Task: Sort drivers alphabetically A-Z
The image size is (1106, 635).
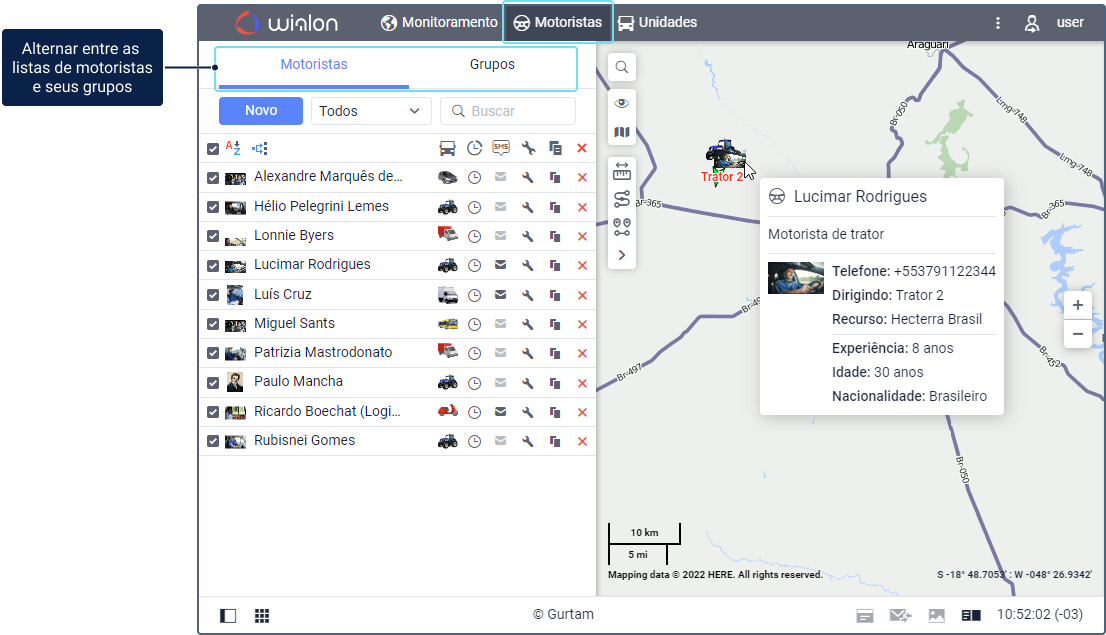Action: [233, 148]
